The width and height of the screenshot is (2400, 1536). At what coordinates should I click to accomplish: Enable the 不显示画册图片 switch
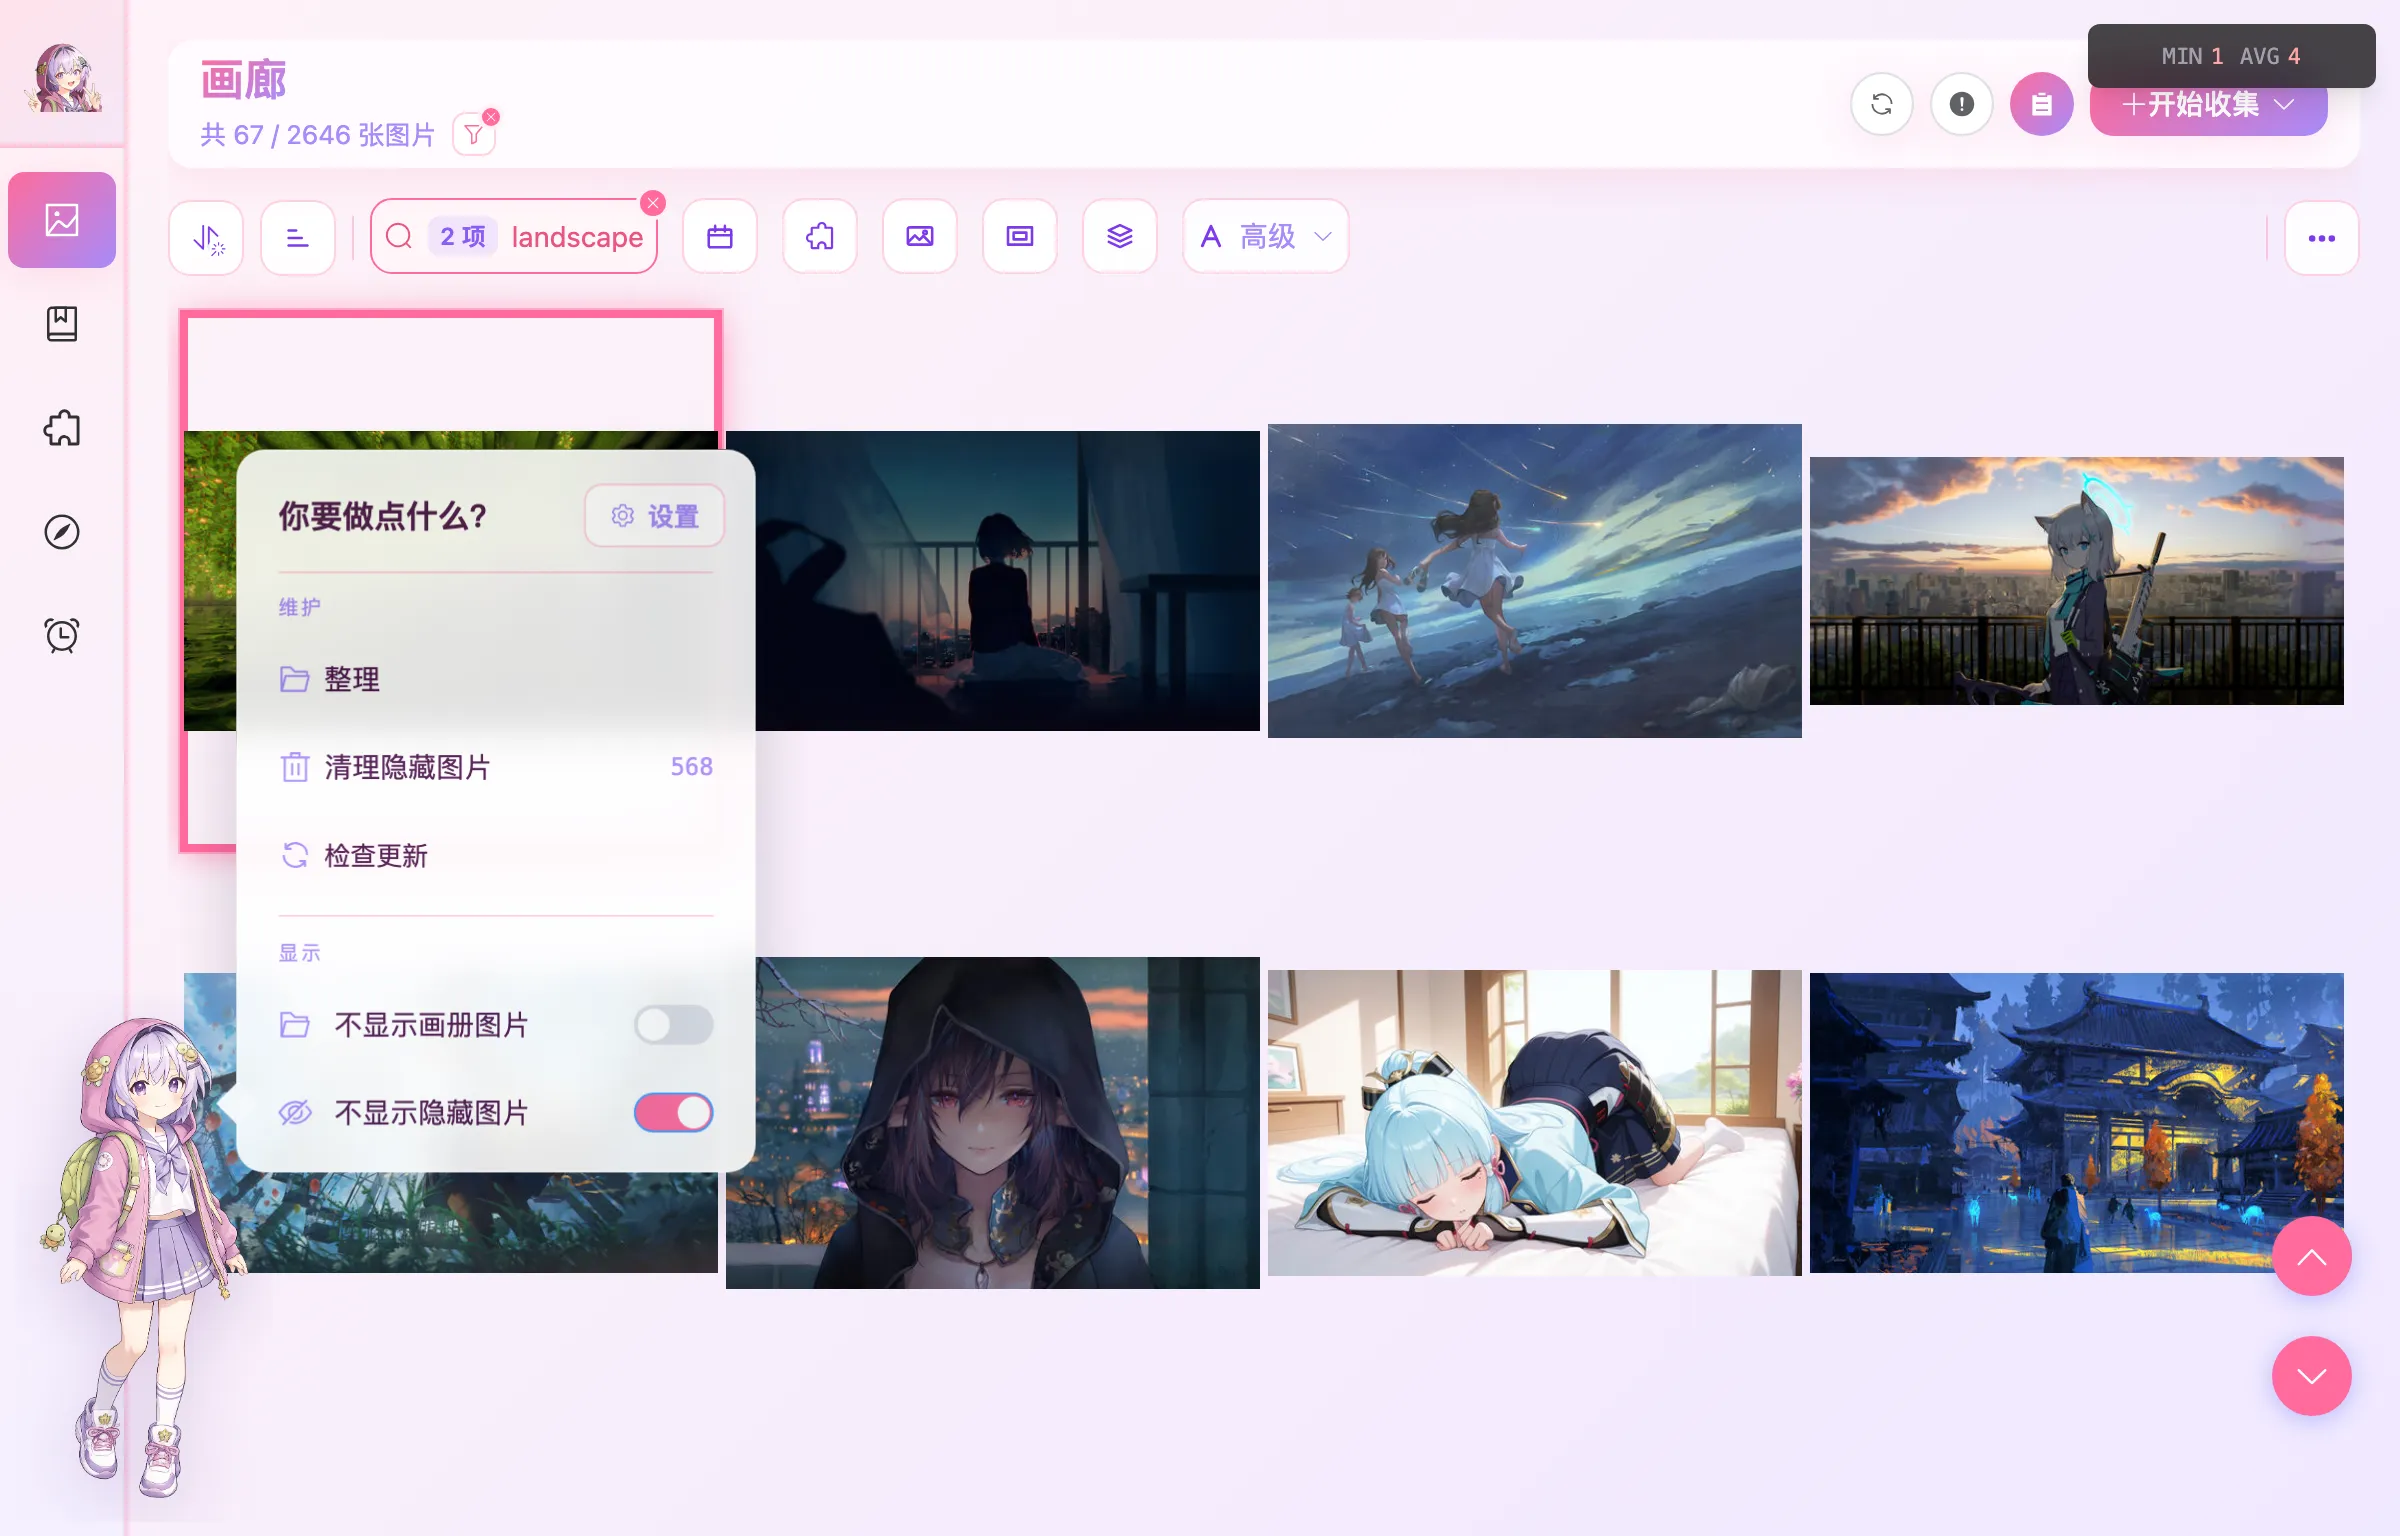(674, 1025)
